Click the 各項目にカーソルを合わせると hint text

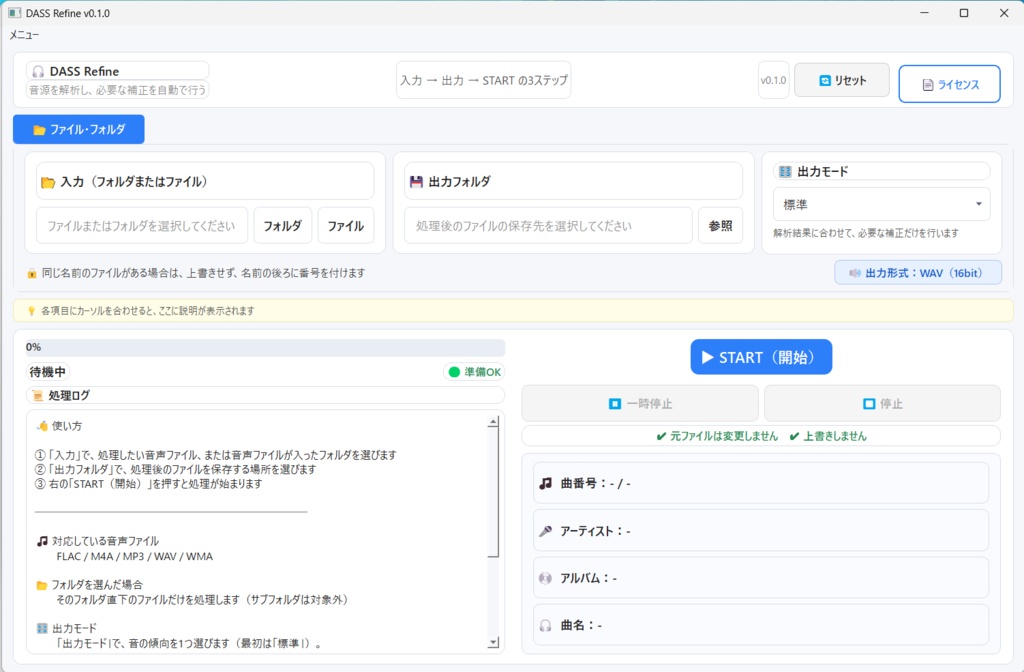click(148, 311)
